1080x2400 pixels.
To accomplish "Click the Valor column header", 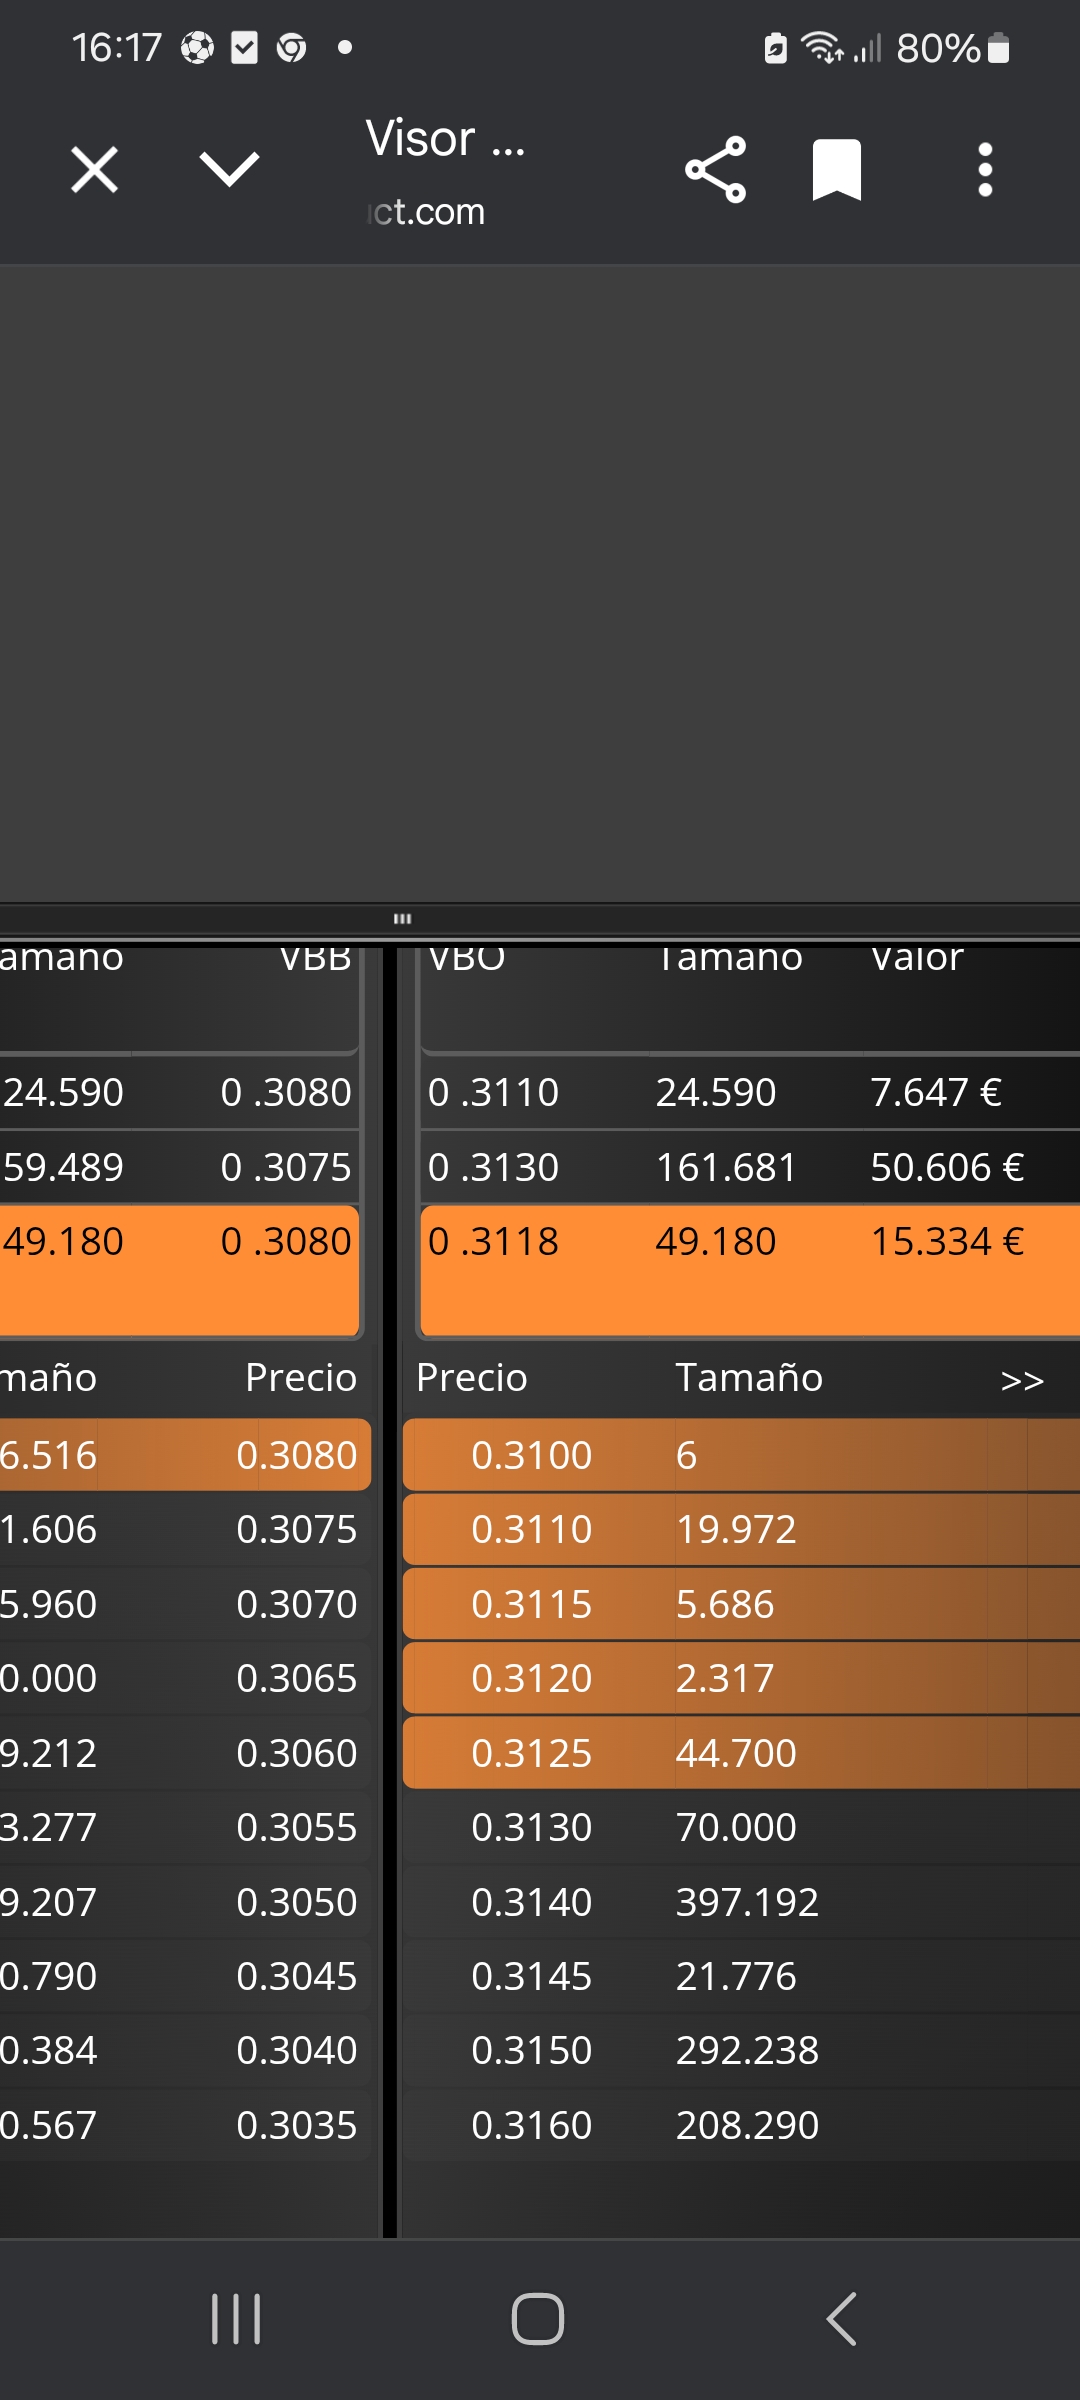I will click(917, 958).
